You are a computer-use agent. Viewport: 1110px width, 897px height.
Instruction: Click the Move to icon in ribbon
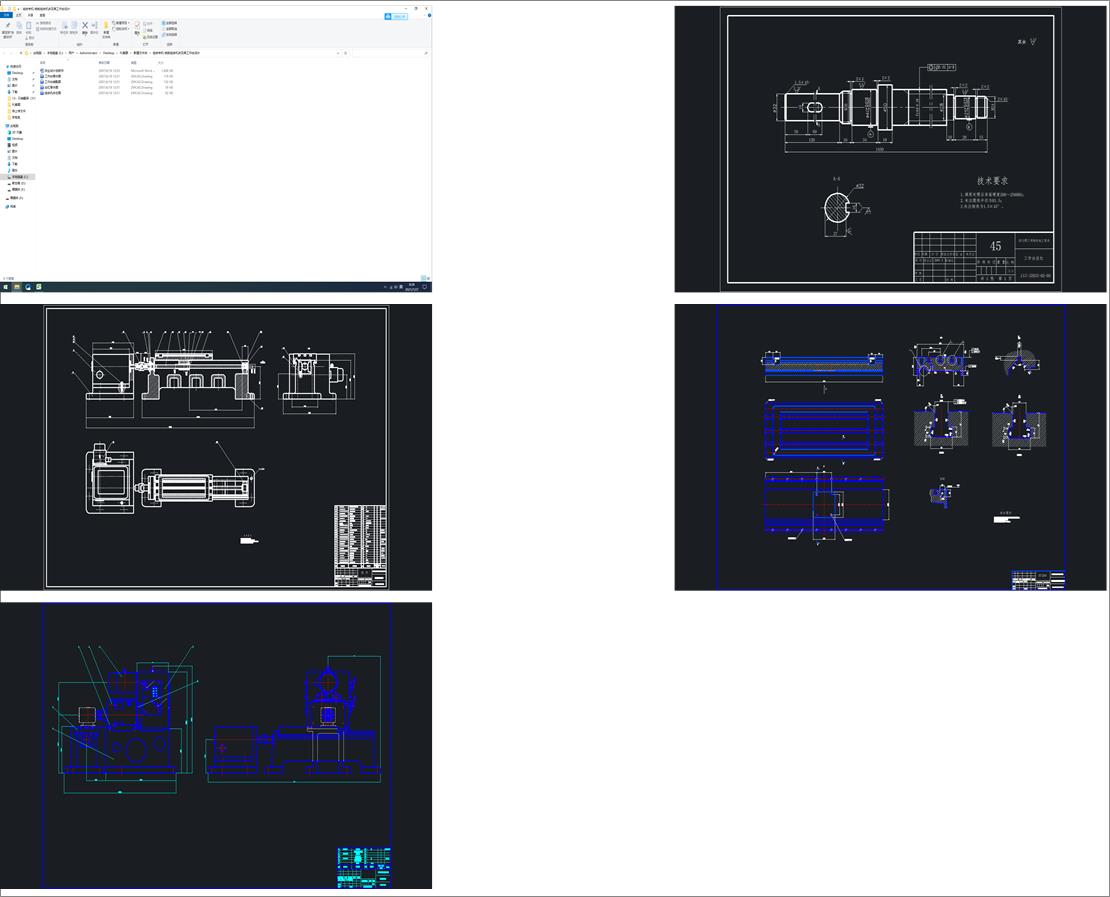[64, 26]
